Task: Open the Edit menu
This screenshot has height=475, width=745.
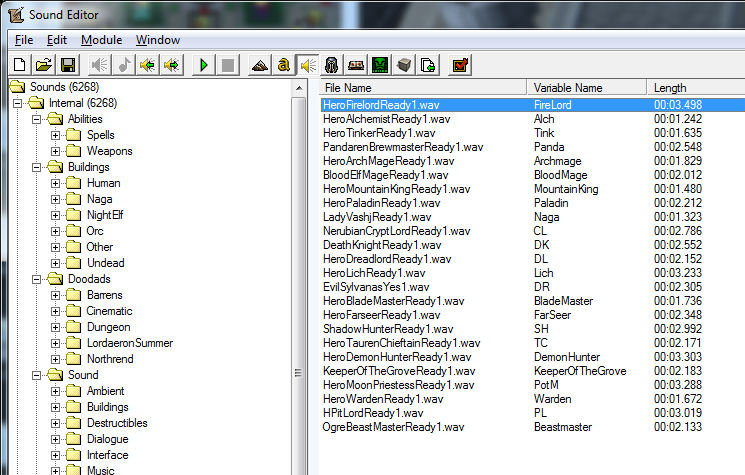Action: point(57,40)
